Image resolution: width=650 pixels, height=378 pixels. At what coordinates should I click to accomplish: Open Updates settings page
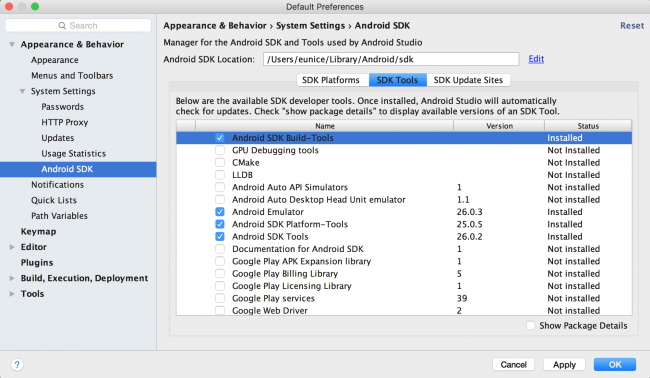pyautogui.click(x=58, y=138)
